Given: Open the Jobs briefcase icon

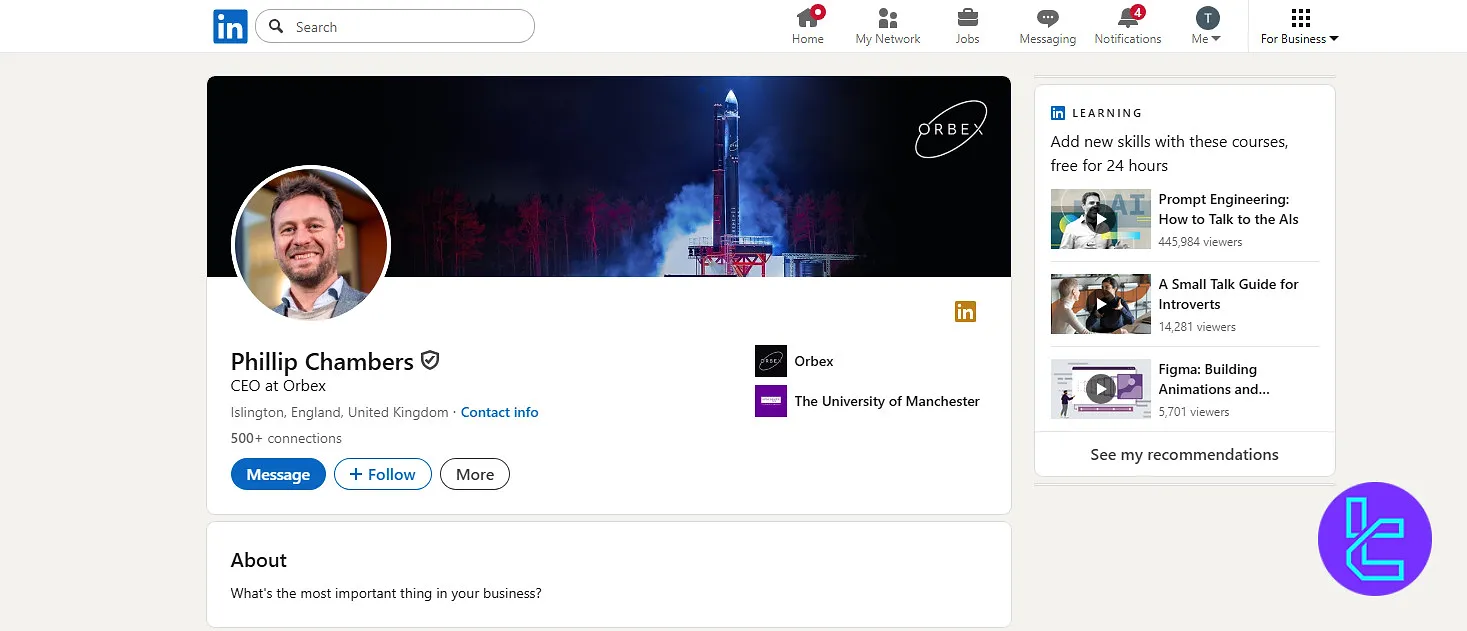Looking at the screenshot, I should [x=967, y=18].
